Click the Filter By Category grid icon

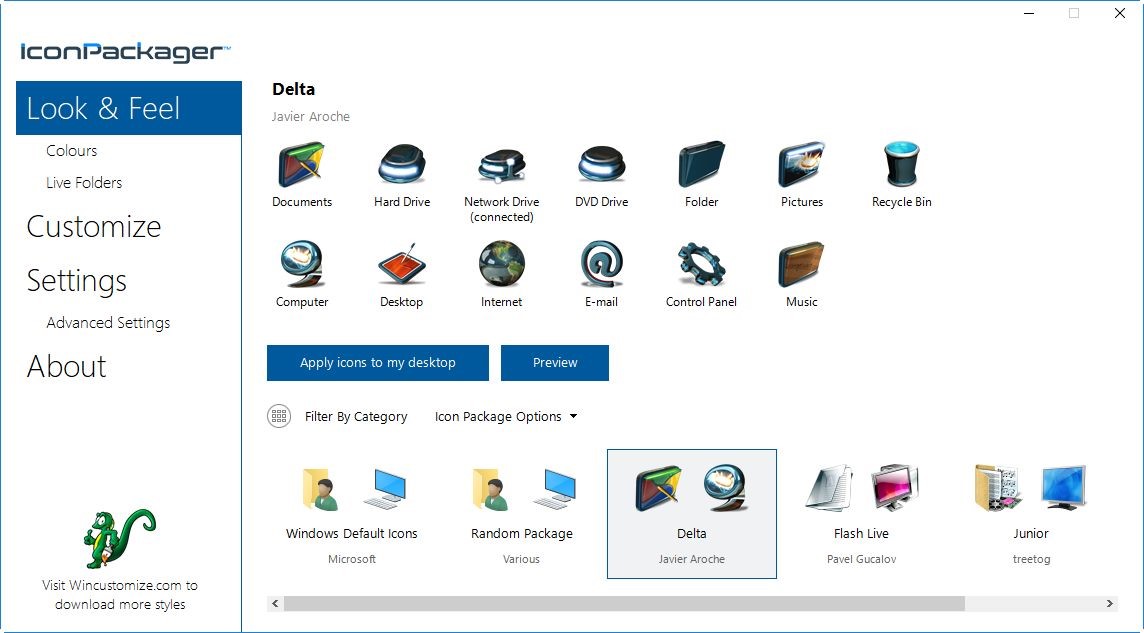tap(279, 416)
